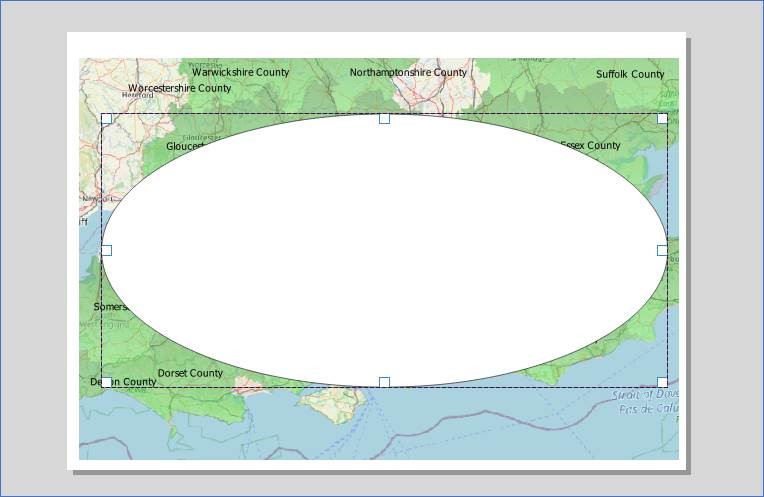Click the 'Warwickshire County' map label
This screenshot has width=764, height=497.
click(241, 72)
